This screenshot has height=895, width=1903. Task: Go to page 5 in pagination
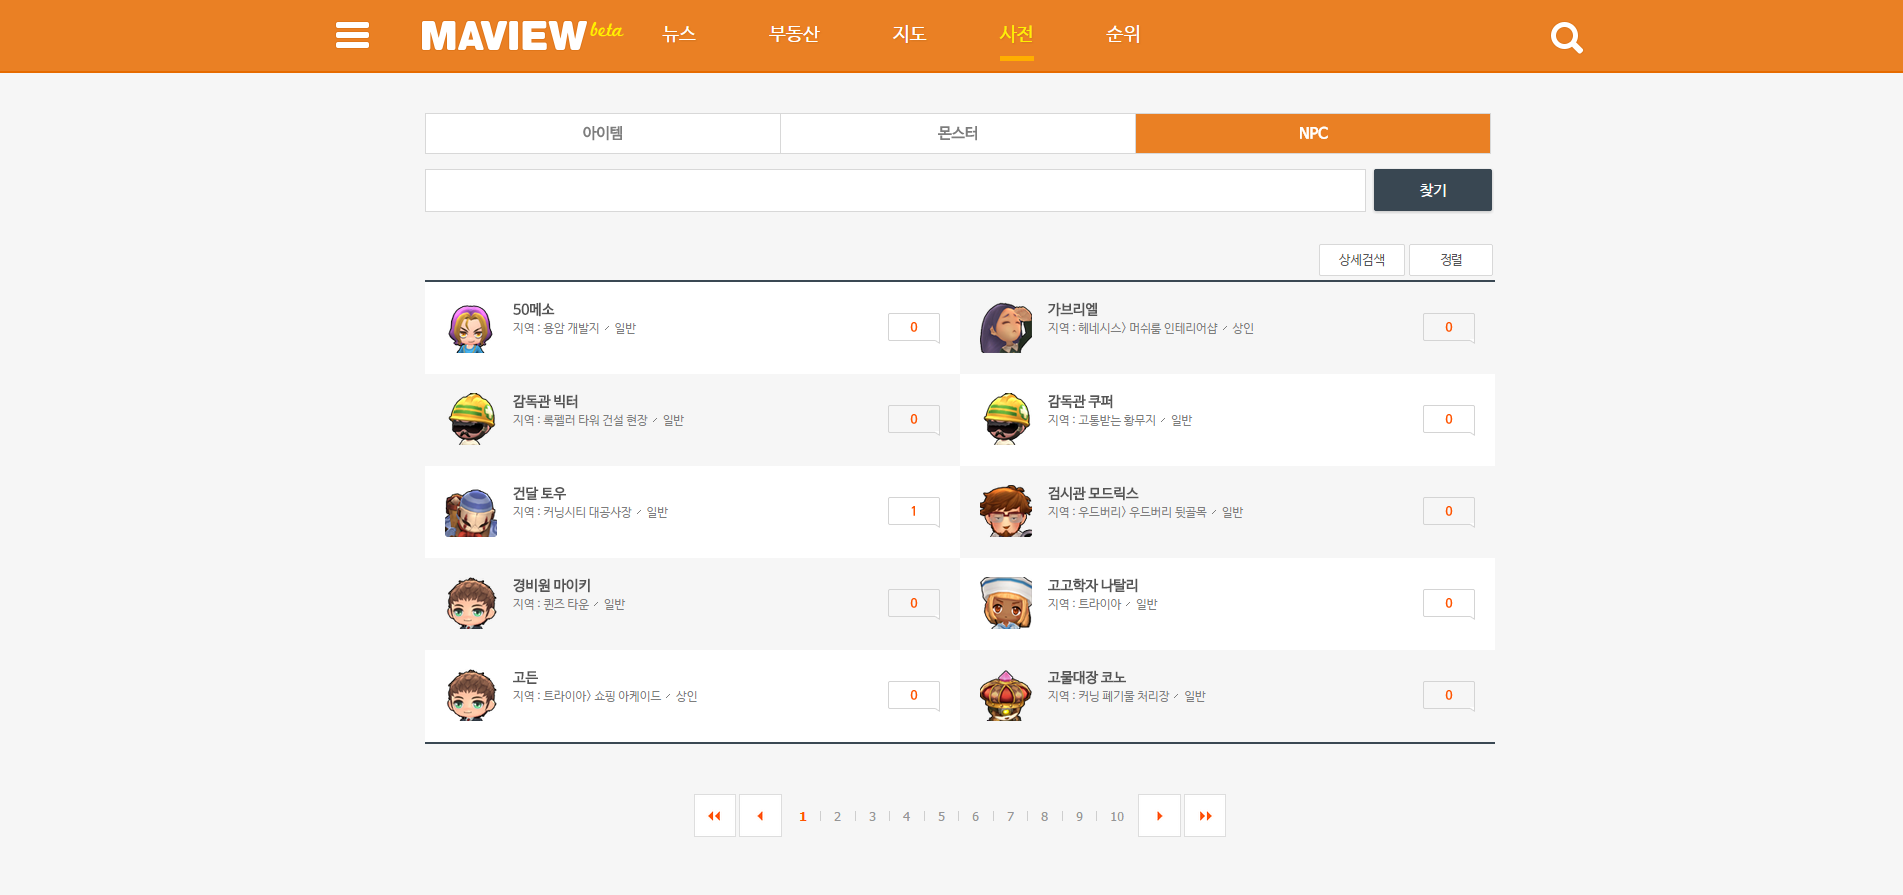(941, 817)
